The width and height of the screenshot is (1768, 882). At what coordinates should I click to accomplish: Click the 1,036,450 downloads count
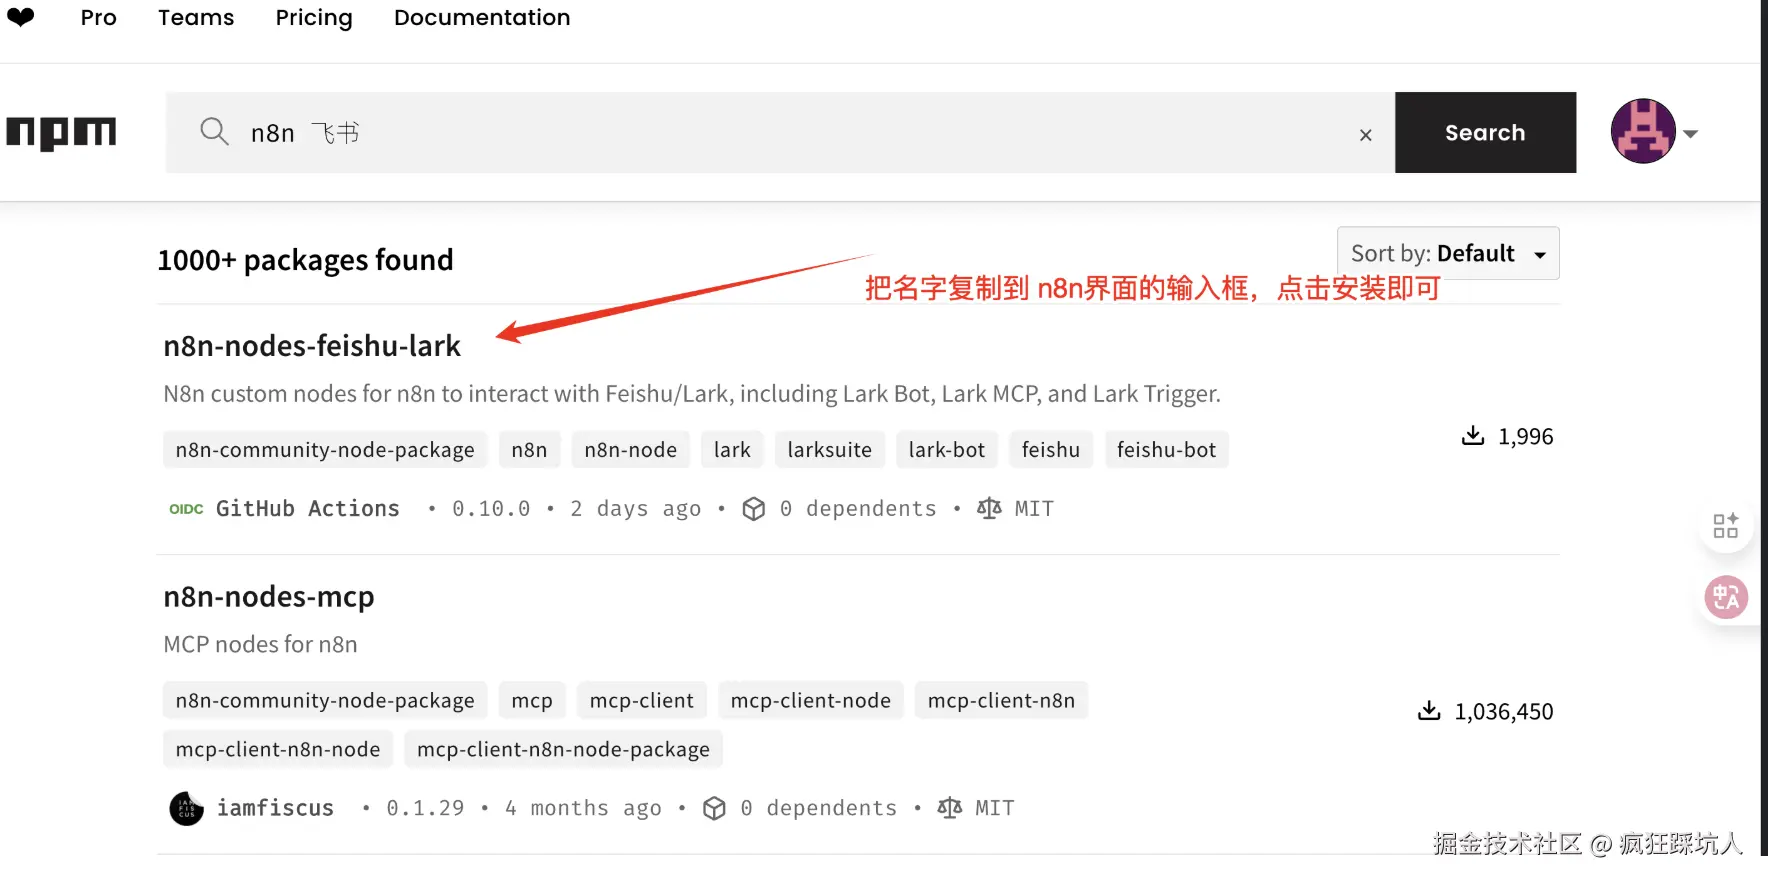click(1504, 712)
